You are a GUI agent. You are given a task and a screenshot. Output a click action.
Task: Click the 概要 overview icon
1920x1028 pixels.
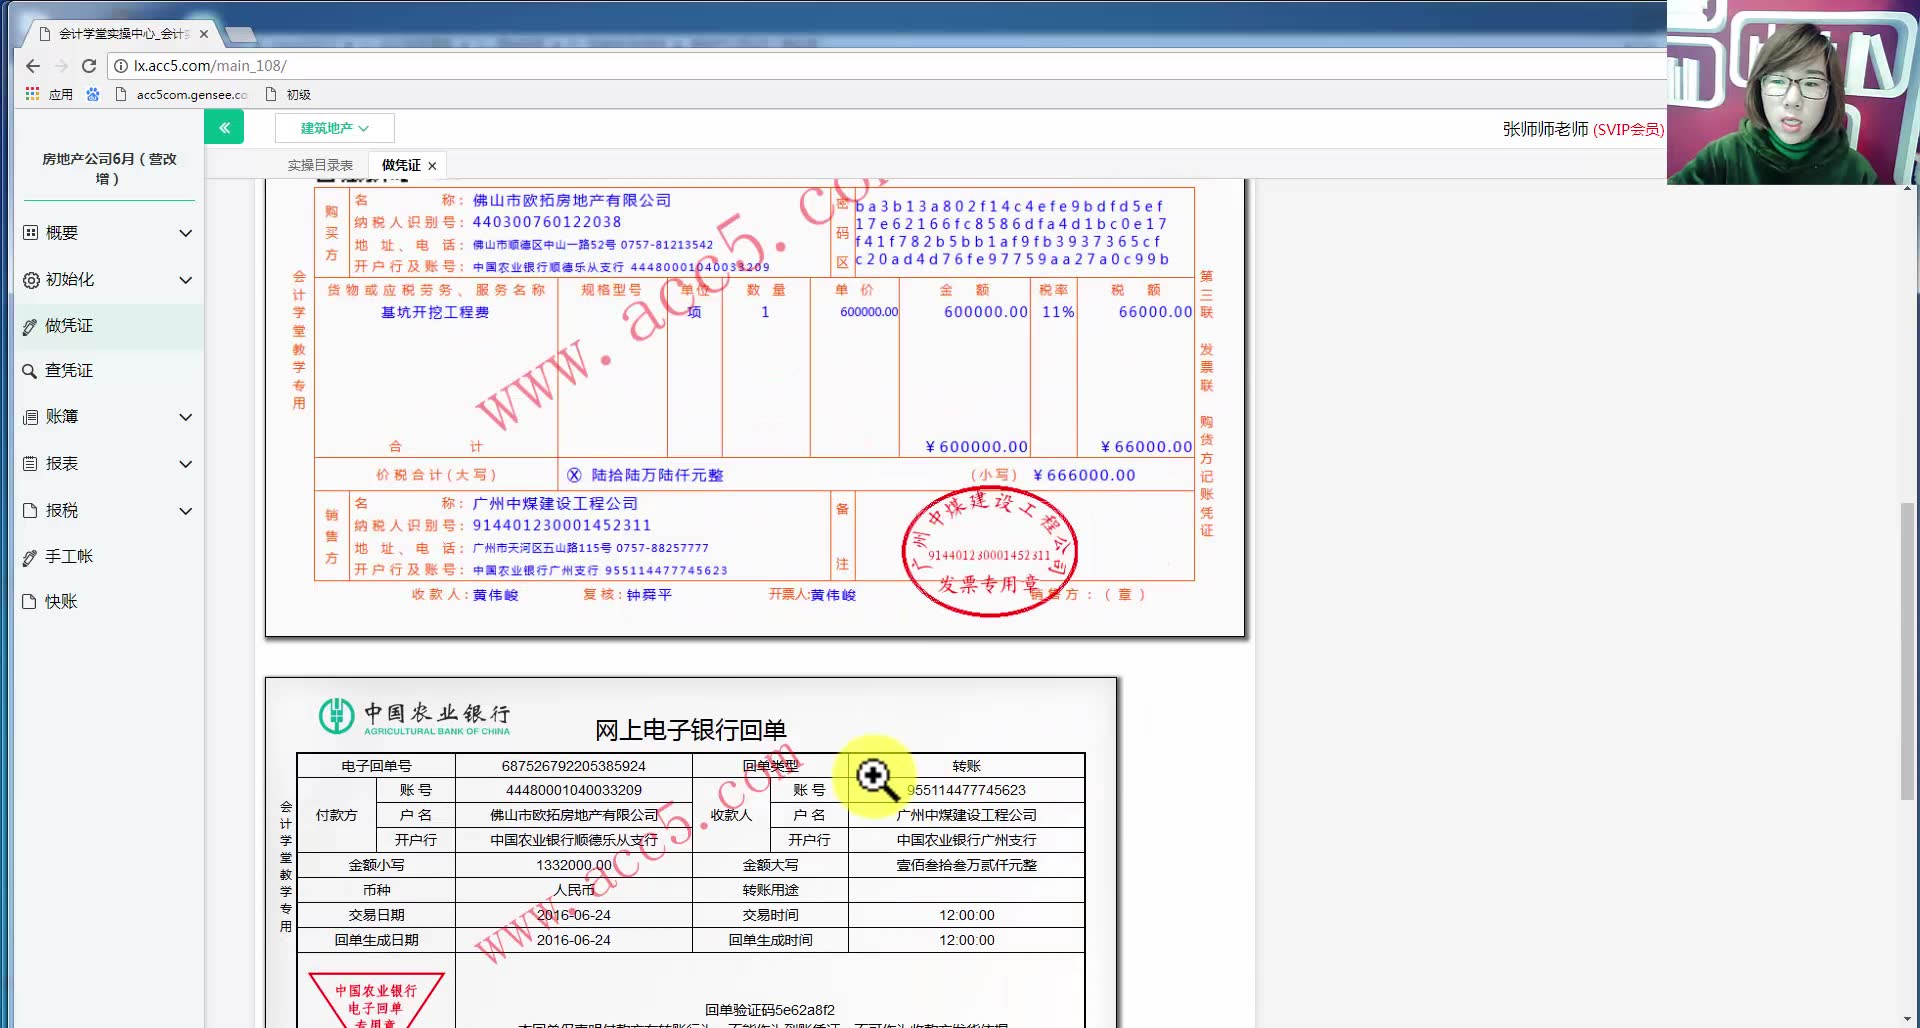pos(30,232)
